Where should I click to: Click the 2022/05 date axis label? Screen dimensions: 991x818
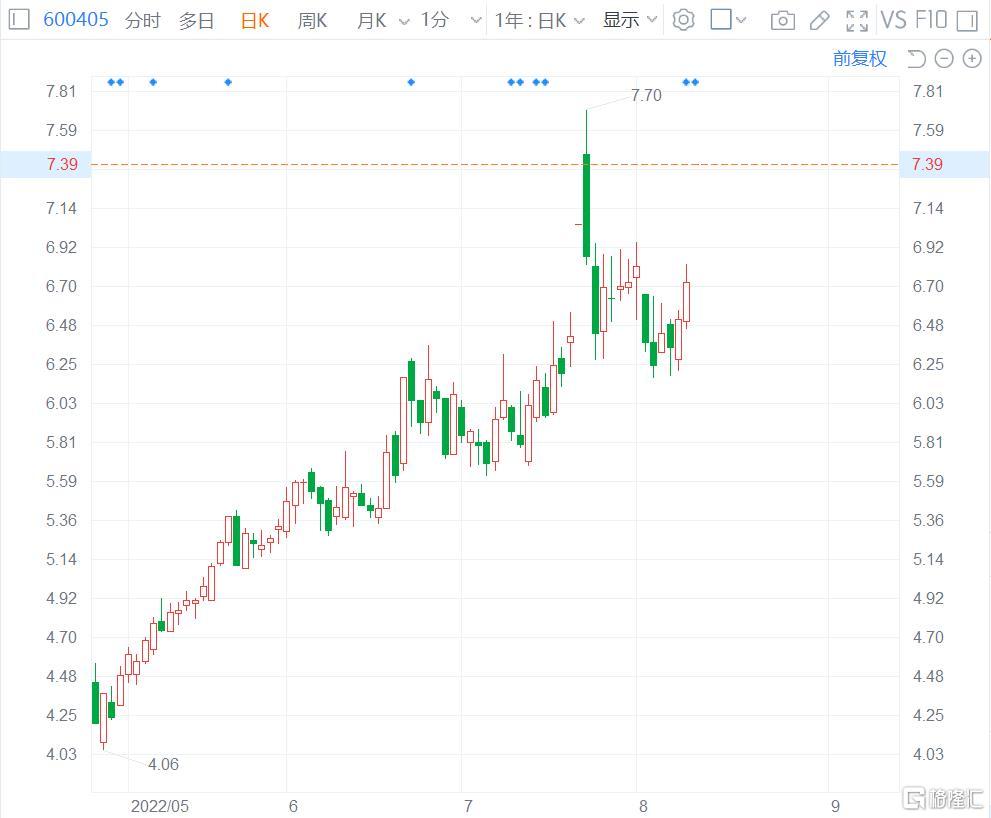pyautogui.click(x=159, y=806)
